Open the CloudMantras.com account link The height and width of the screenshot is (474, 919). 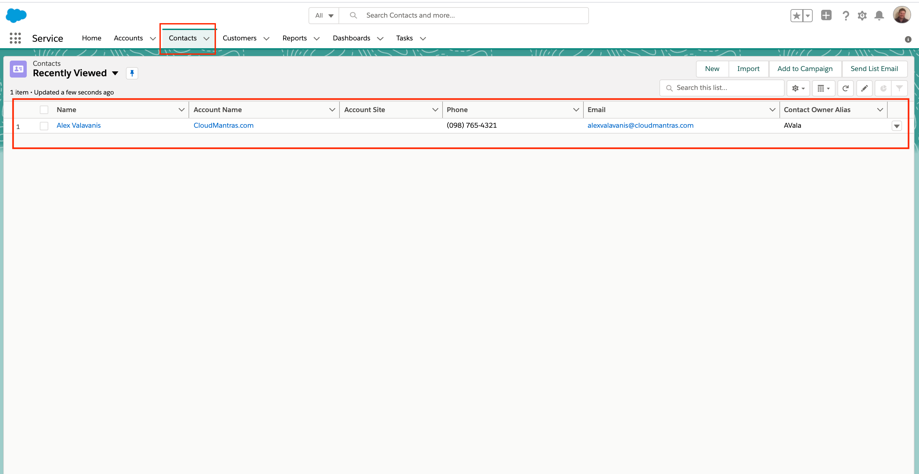pos(223,126)
